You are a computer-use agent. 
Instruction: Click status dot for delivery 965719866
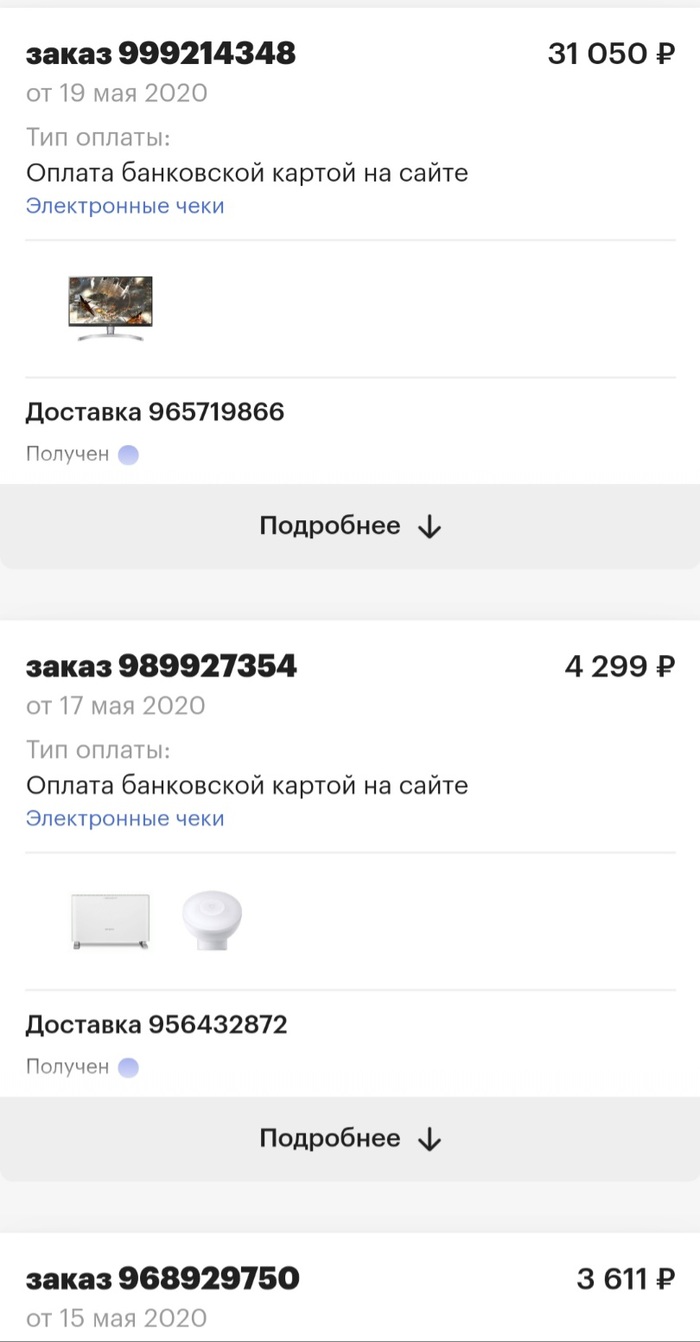click(128, 455)
